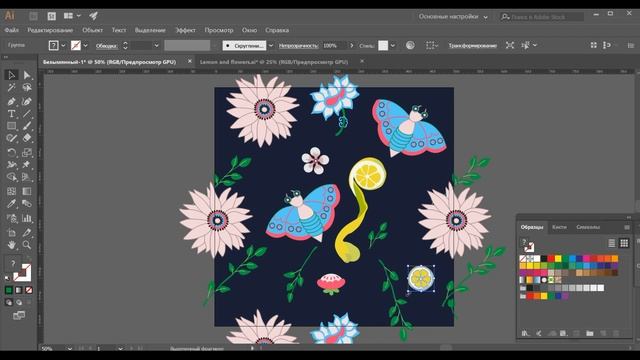Pick the Magic Wand tool
The width and height of the screenshot is (640, 360).
pos(11,88)
